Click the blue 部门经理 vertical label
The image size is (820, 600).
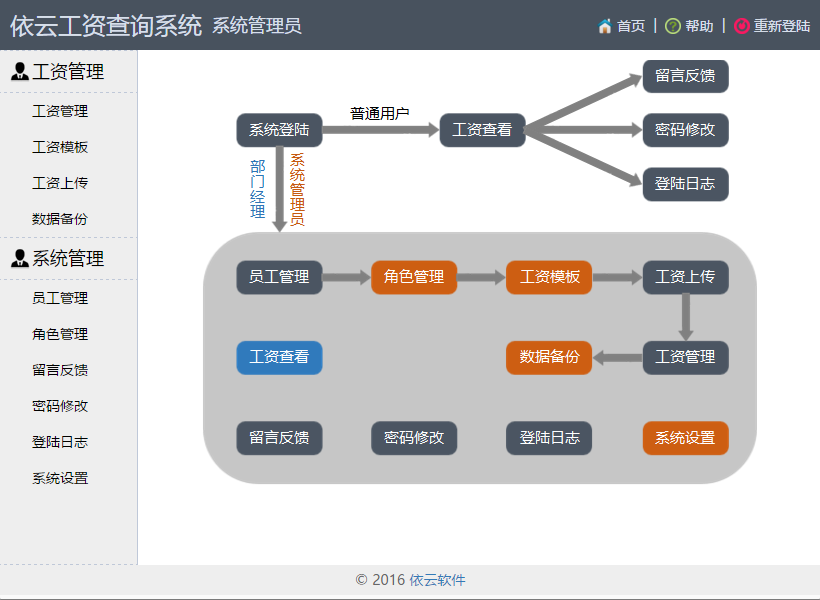[257, 189]
